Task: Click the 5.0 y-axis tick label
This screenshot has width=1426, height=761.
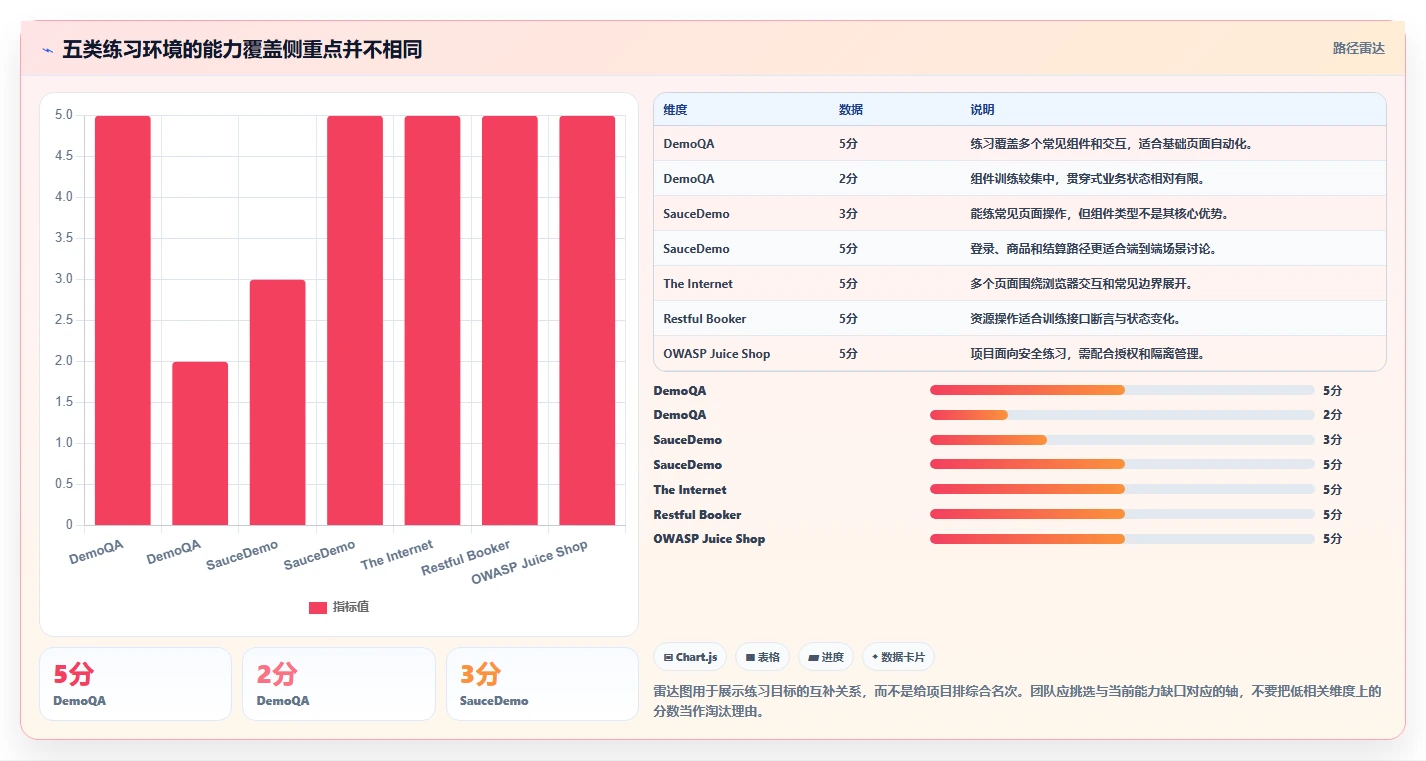Action: point(63,115)
